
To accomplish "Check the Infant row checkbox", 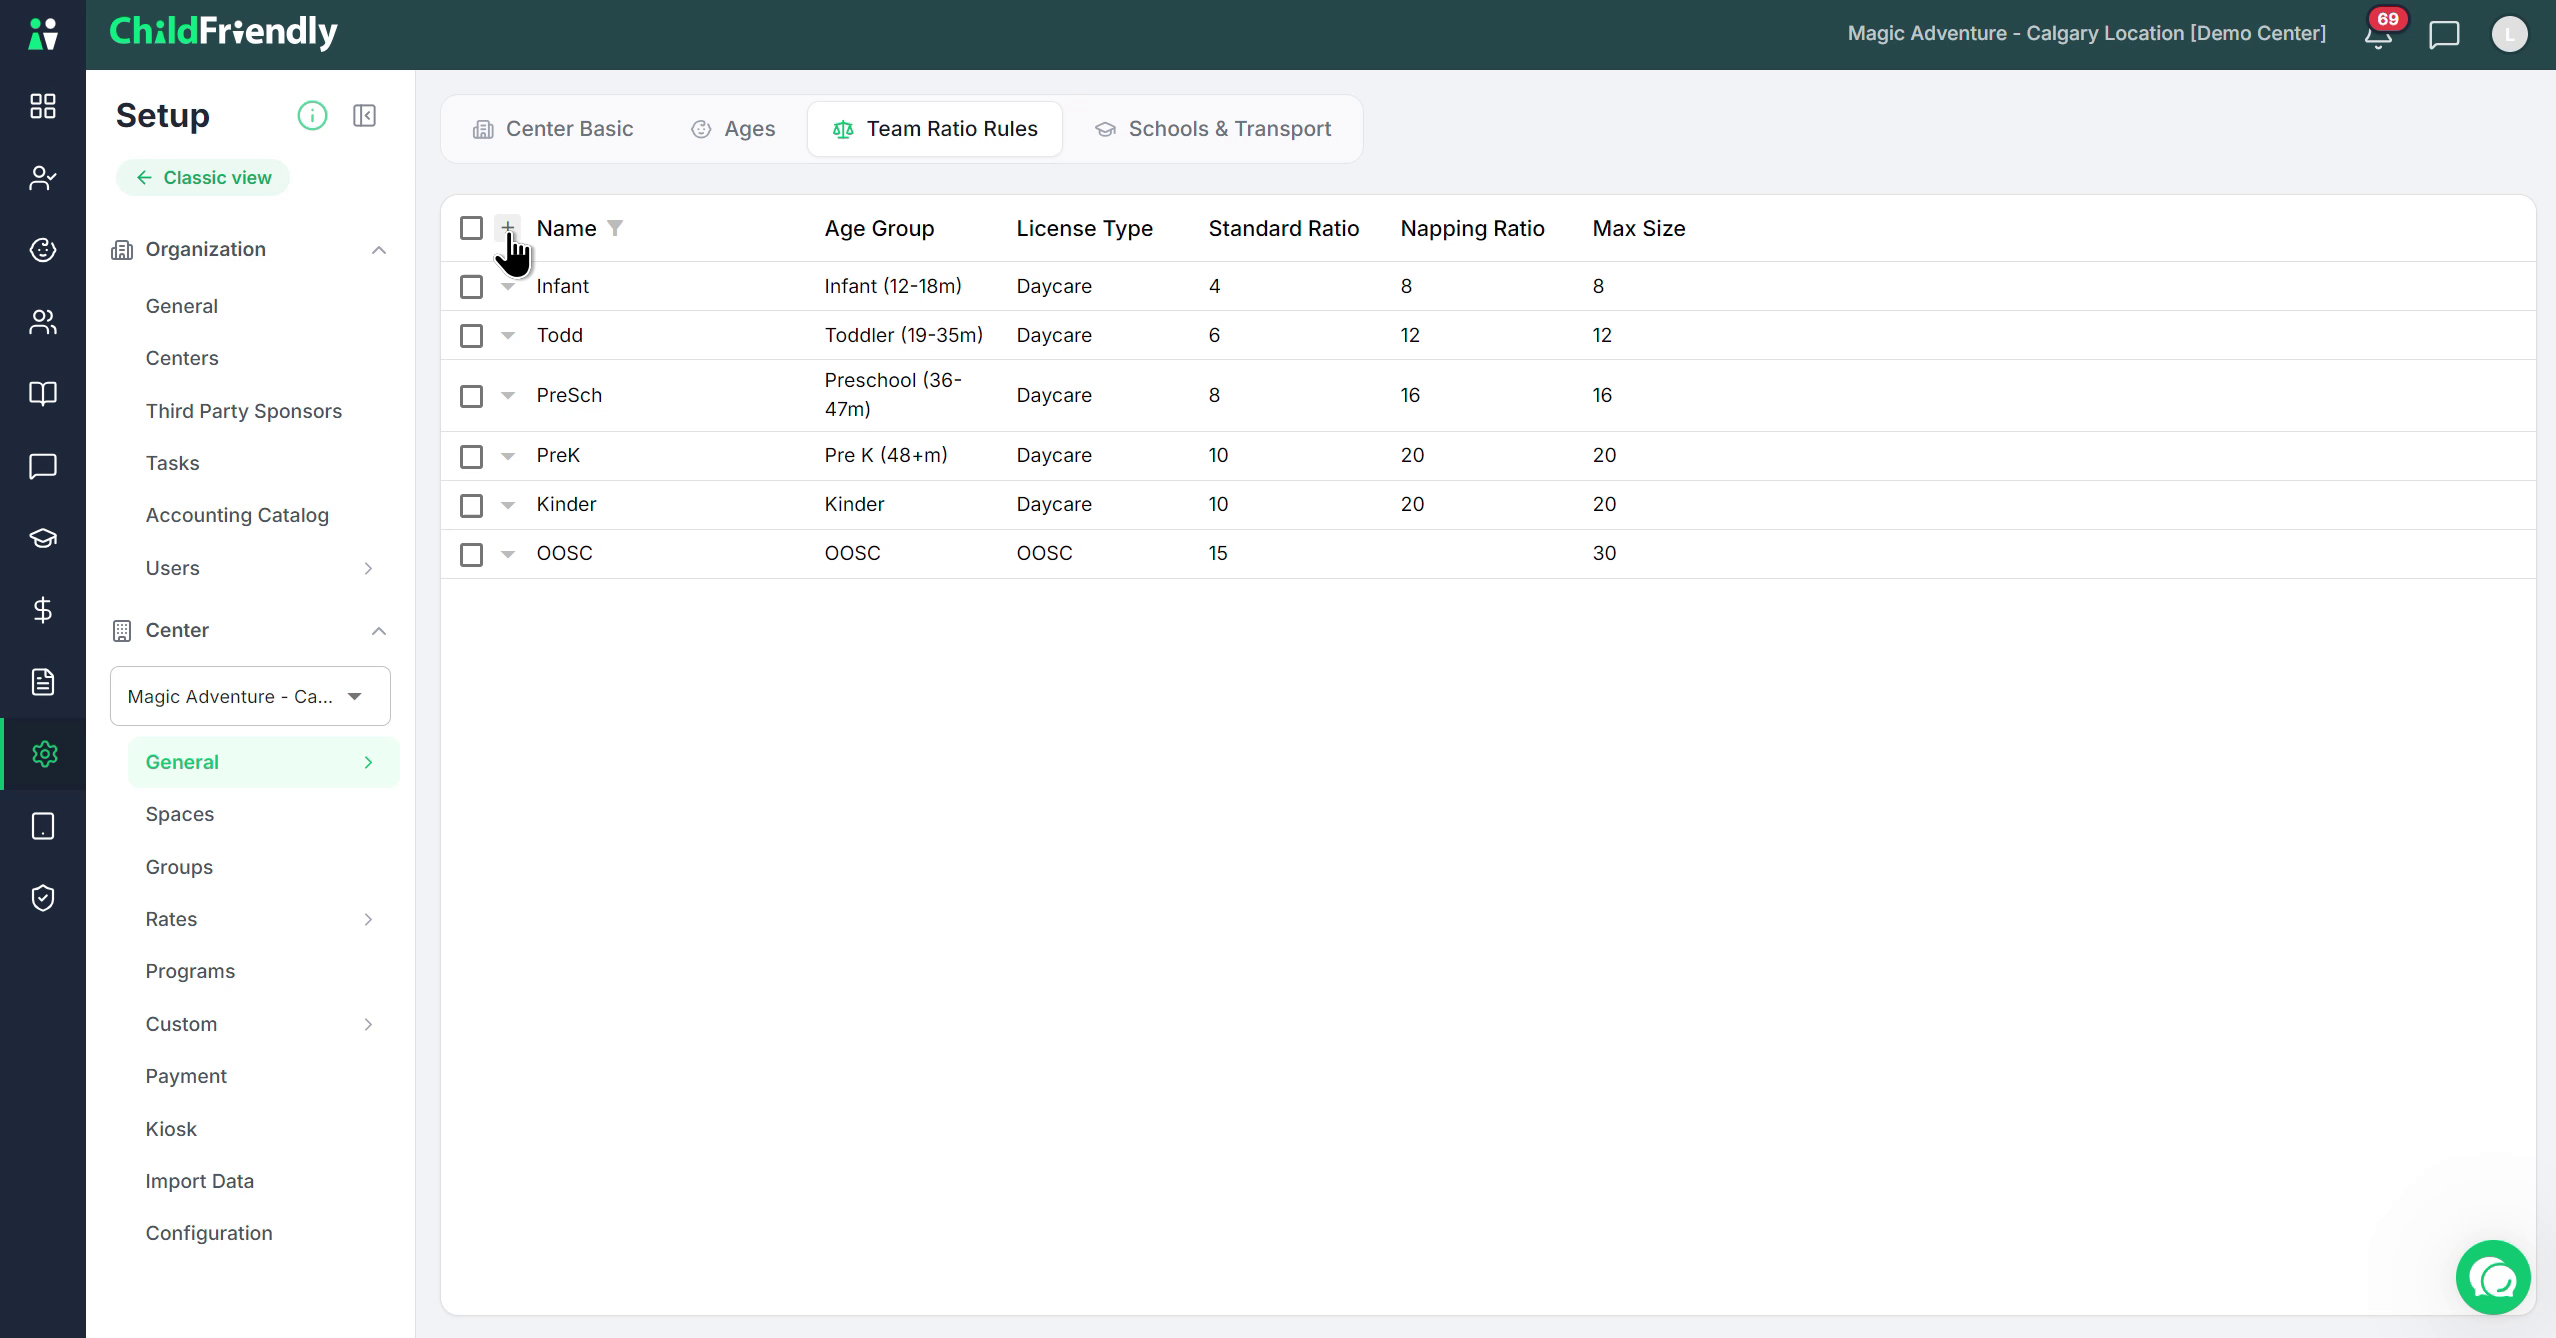I will [x=471, y=287].
